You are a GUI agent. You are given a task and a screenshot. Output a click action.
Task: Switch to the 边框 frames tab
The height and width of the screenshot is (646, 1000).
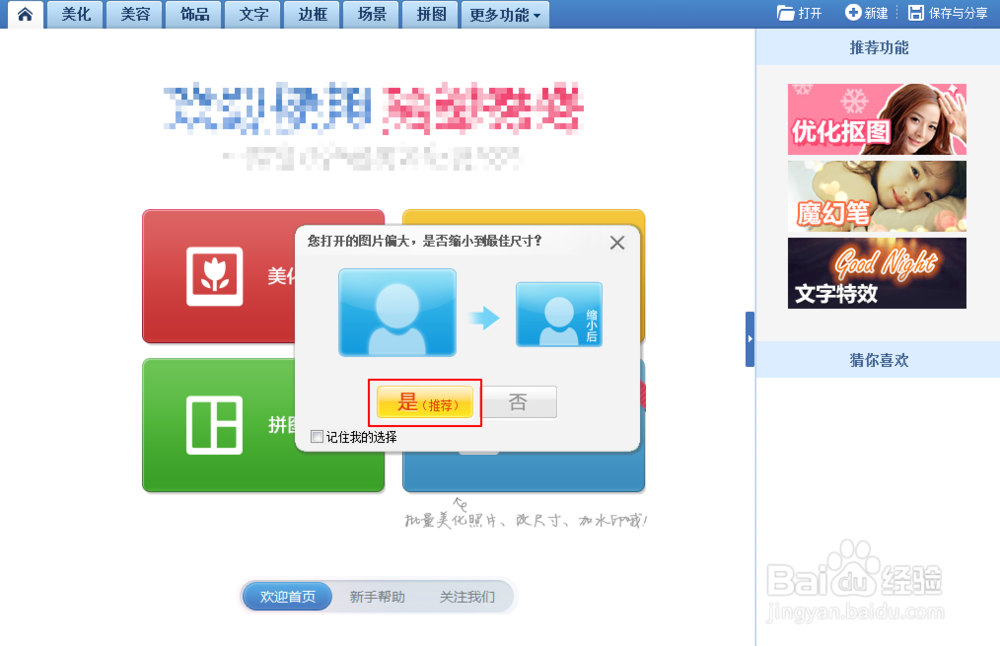point(311,14)
